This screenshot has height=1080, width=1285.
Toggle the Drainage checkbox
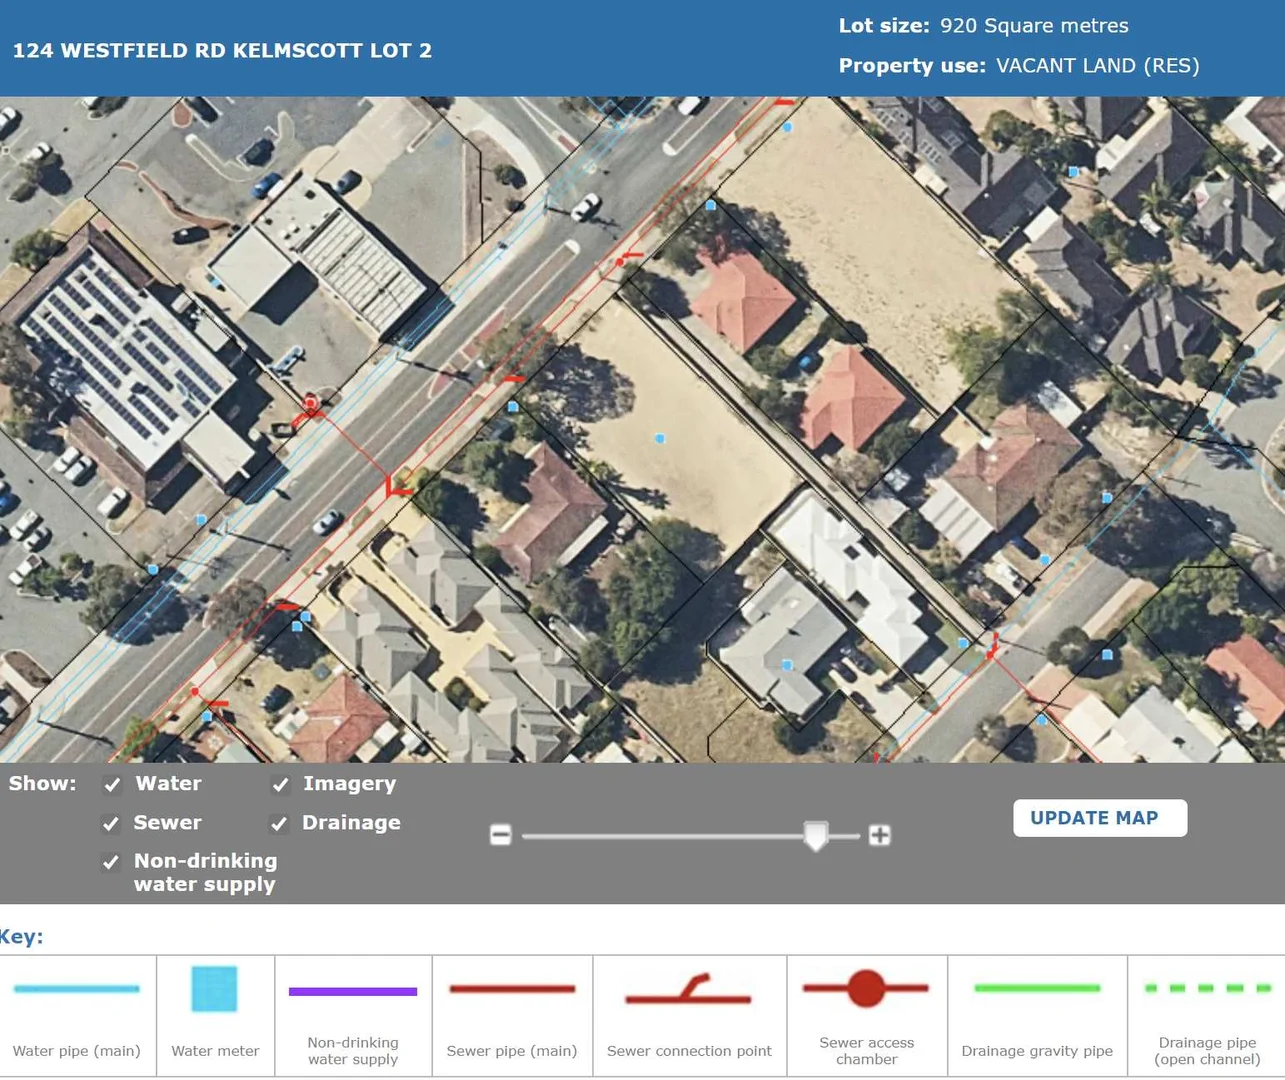[281, 824]
